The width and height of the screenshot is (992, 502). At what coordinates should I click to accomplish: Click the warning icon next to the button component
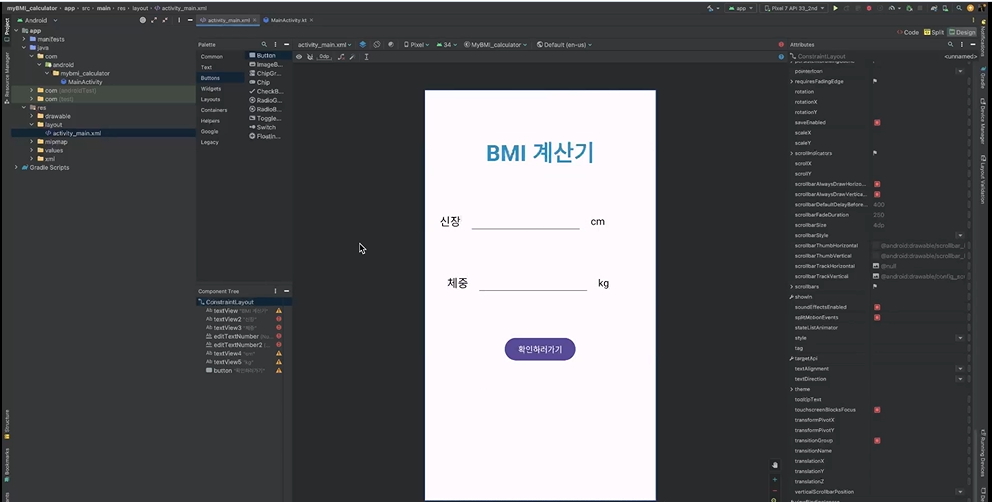278,370
